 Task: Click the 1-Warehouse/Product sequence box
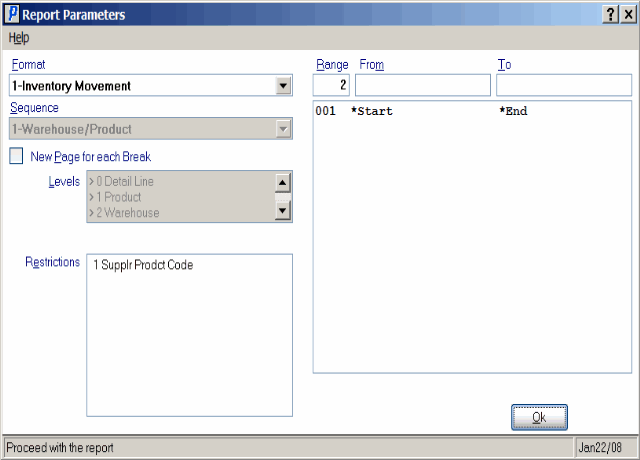click(x=151, y=129)
